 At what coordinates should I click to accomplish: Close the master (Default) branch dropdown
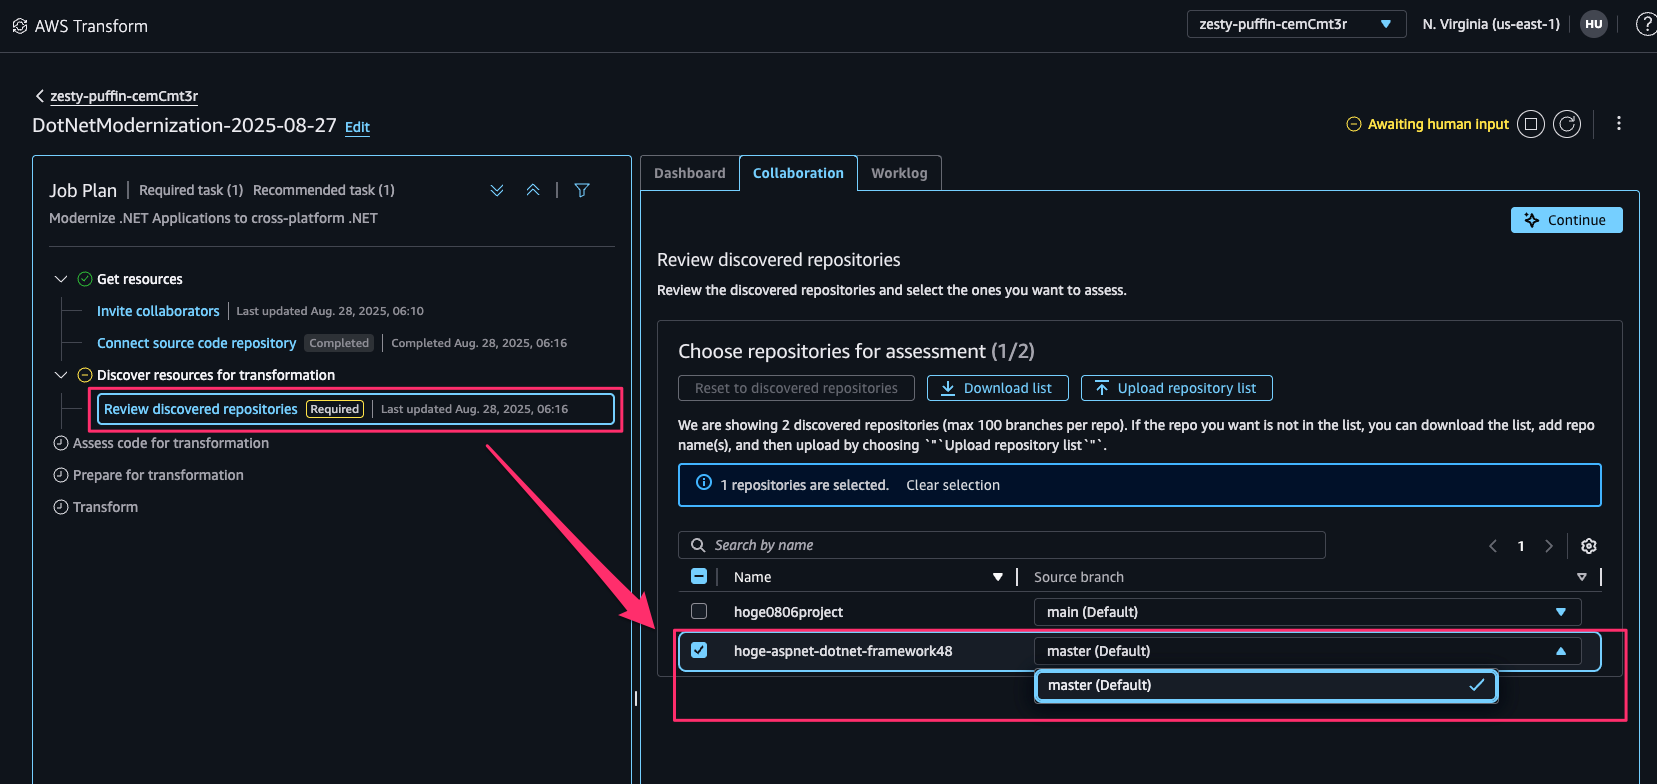(x=1307, y=651)
